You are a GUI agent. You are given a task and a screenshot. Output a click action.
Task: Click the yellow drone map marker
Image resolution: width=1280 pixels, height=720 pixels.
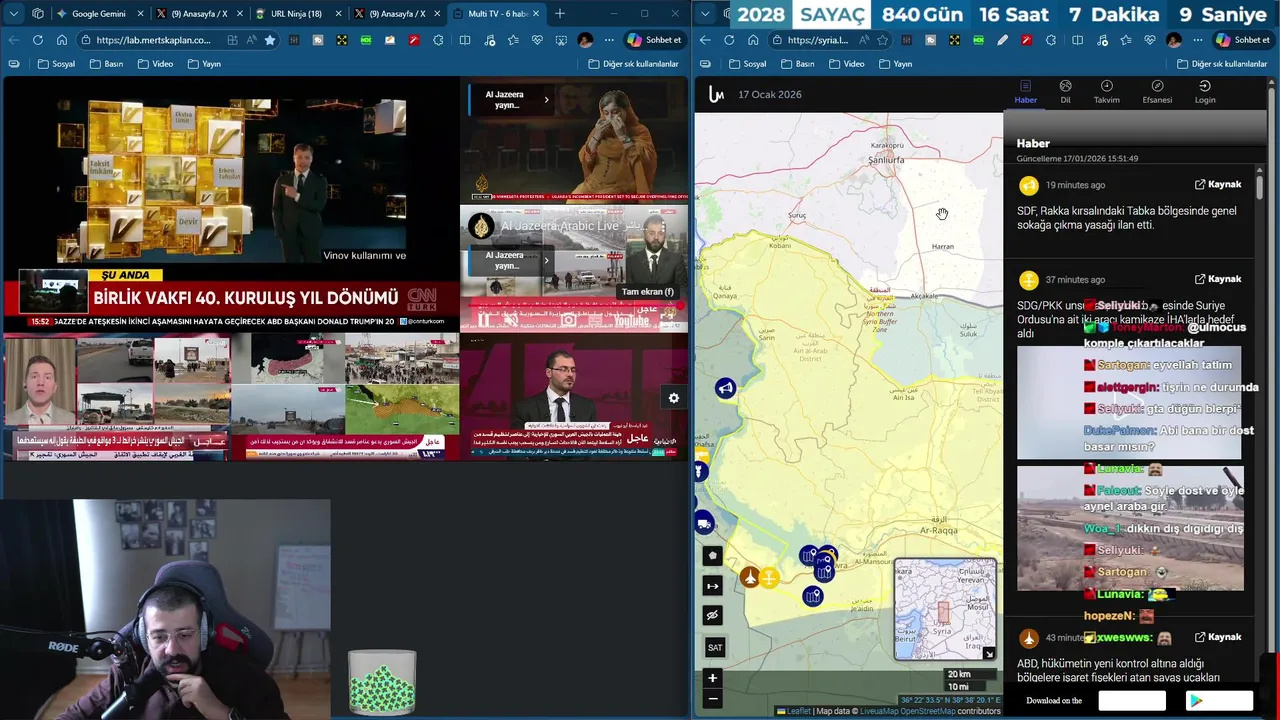(769, 578)
